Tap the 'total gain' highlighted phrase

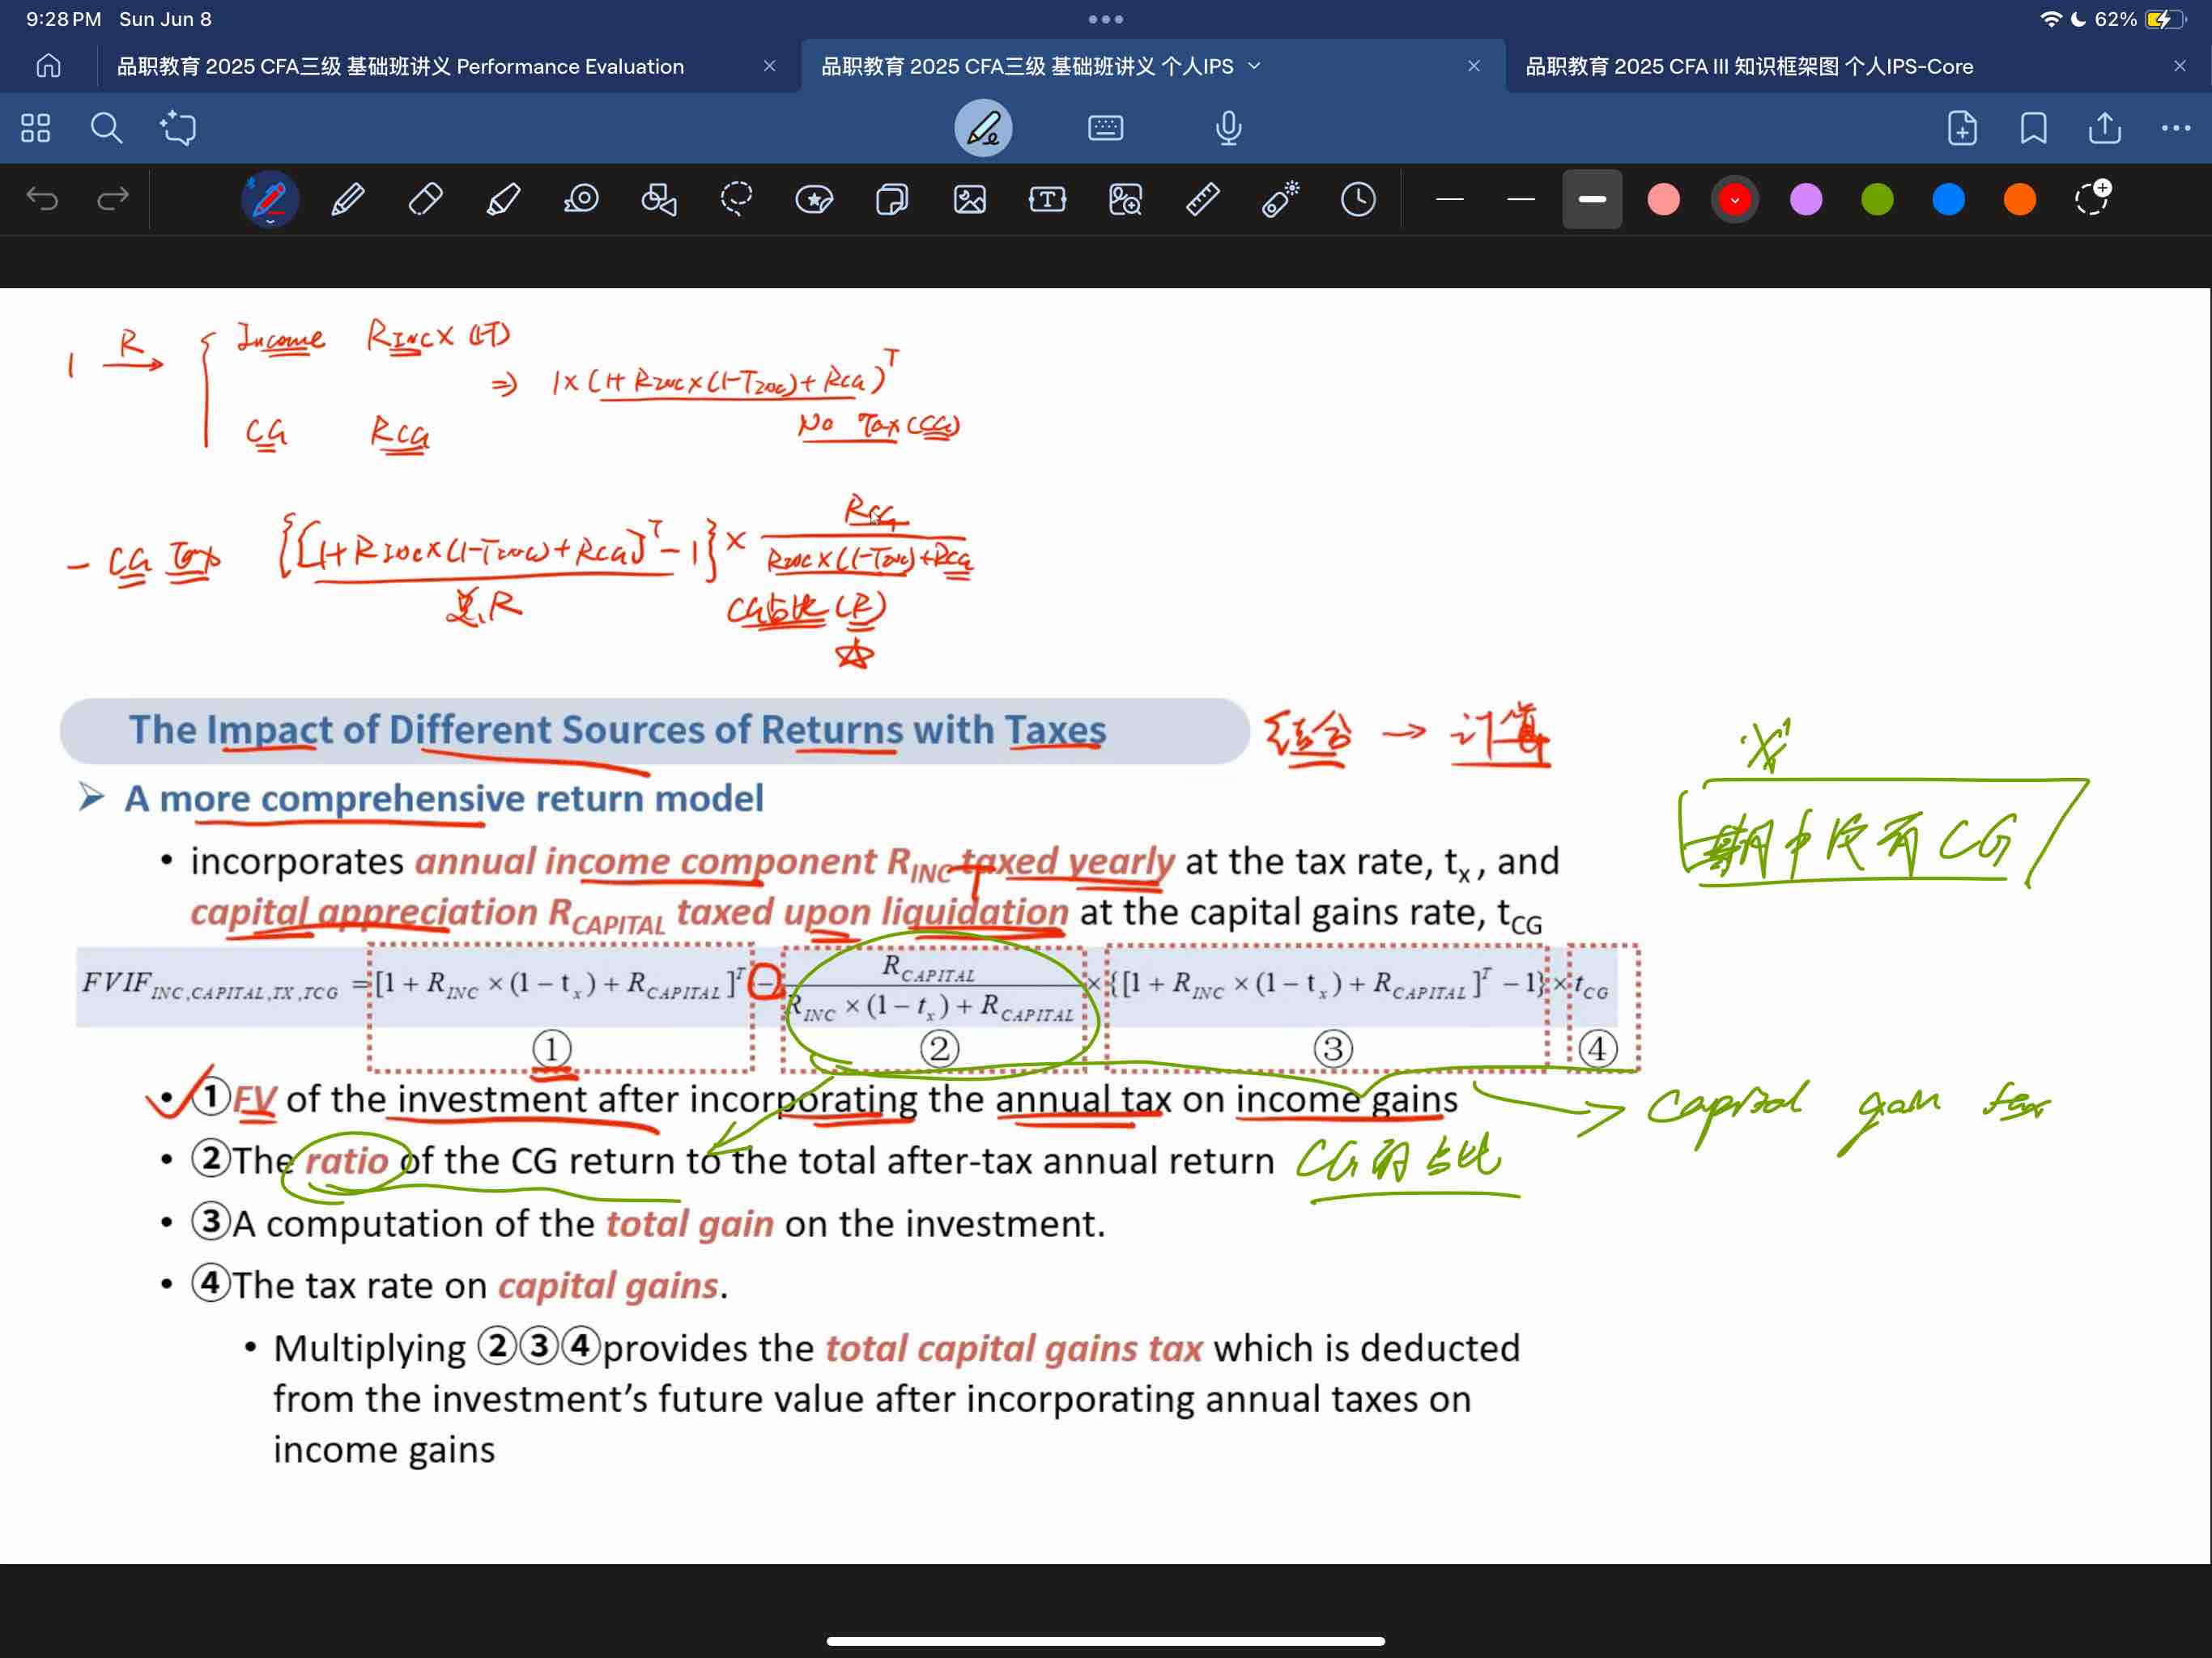click(690, 1224)
